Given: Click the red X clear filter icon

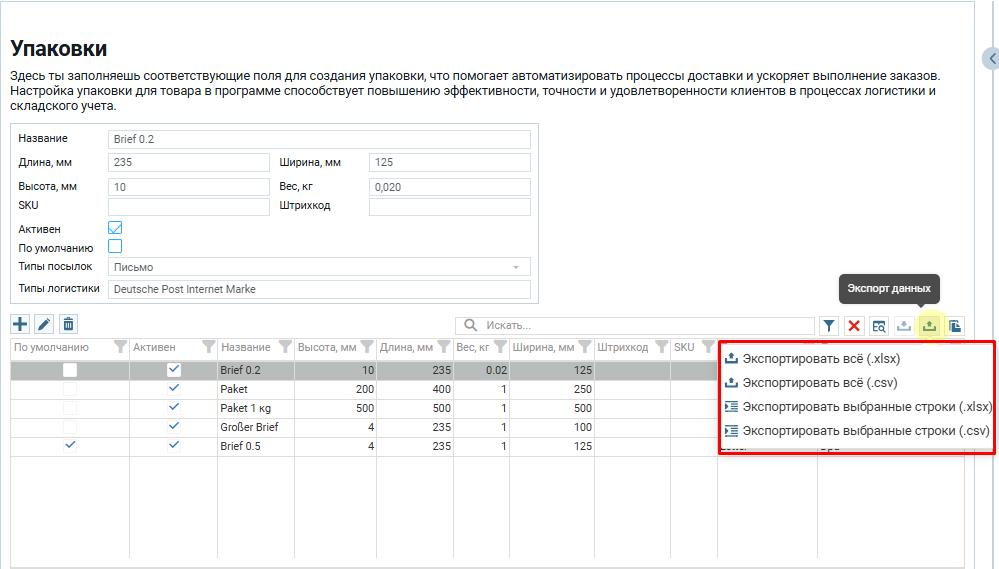Looking at the screenshot, I should 854,326.
